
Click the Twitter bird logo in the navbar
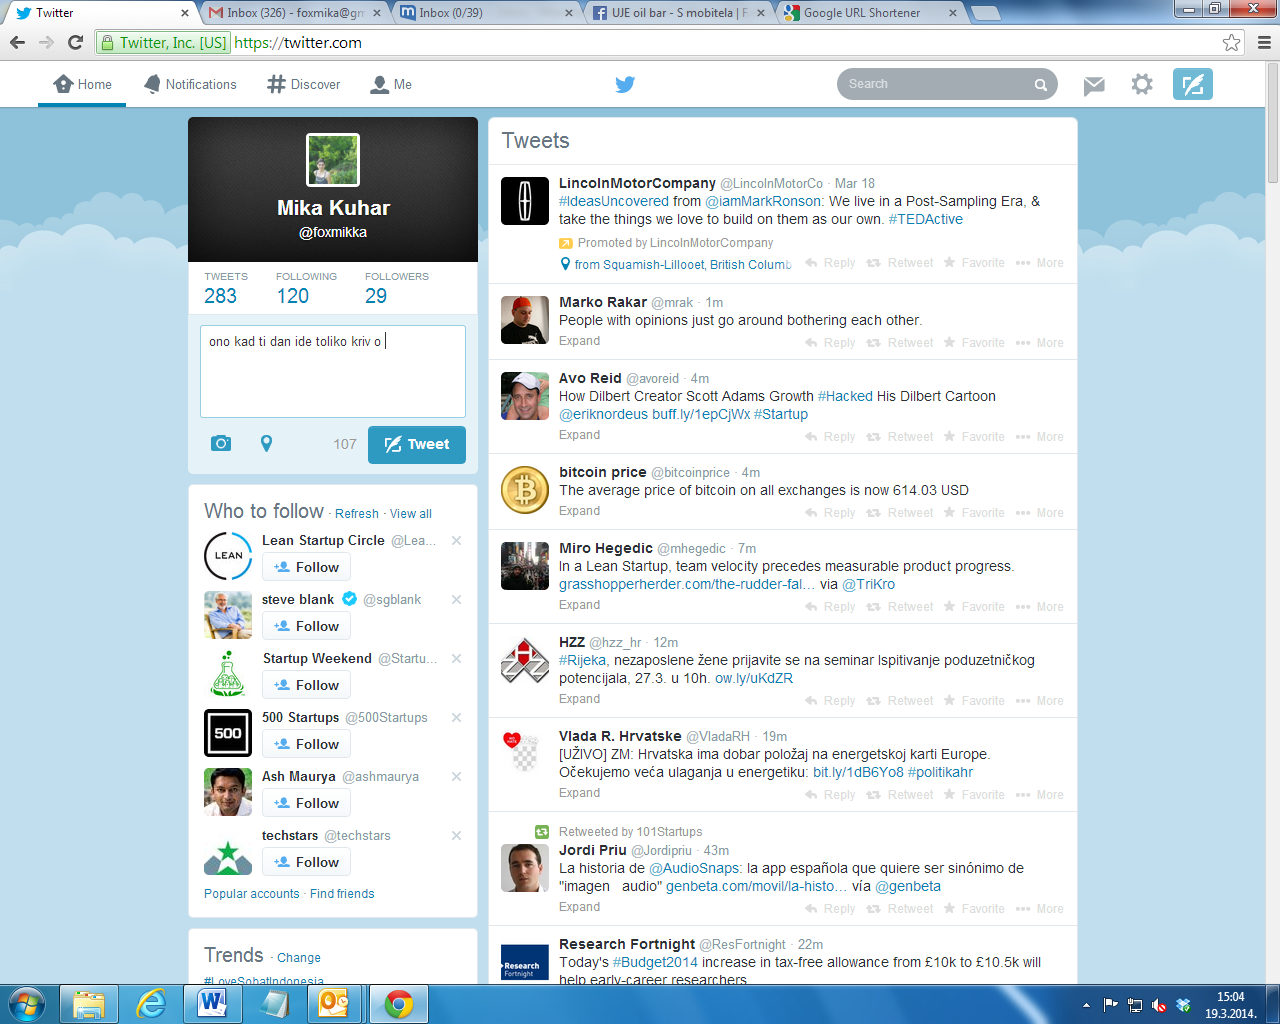coord(625,84)
